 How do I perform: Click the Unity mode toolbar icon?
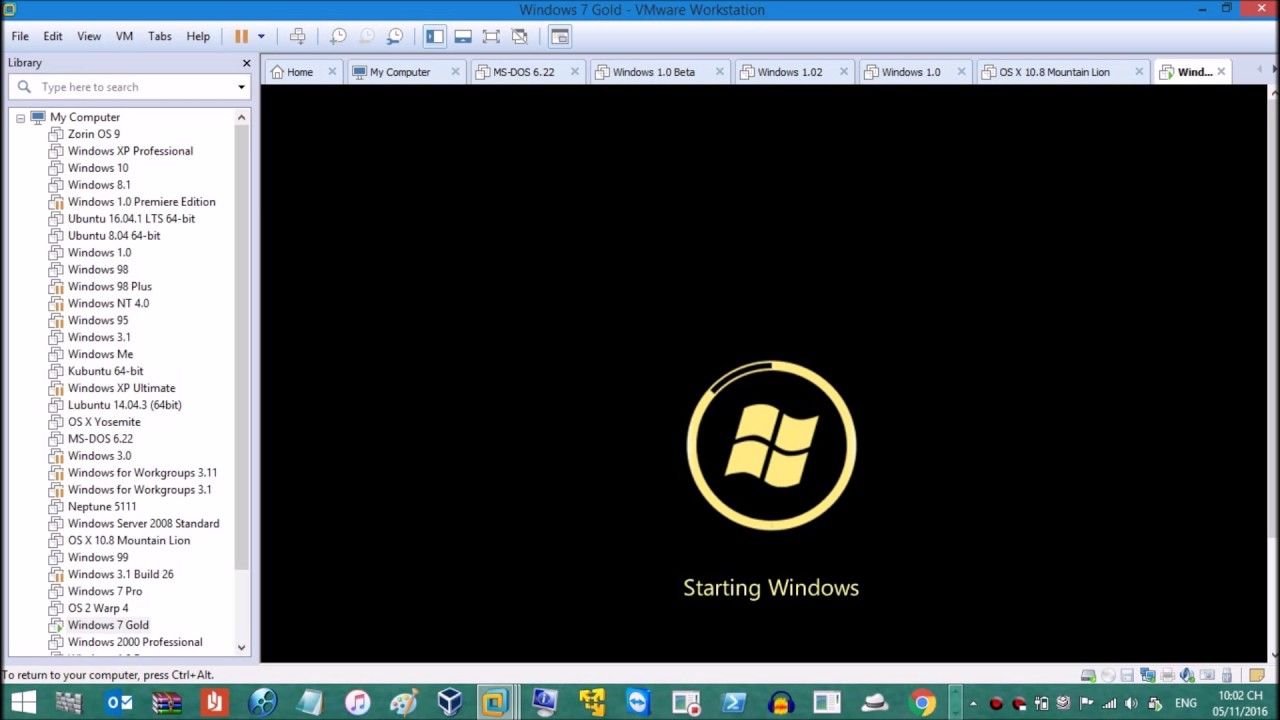519,36
